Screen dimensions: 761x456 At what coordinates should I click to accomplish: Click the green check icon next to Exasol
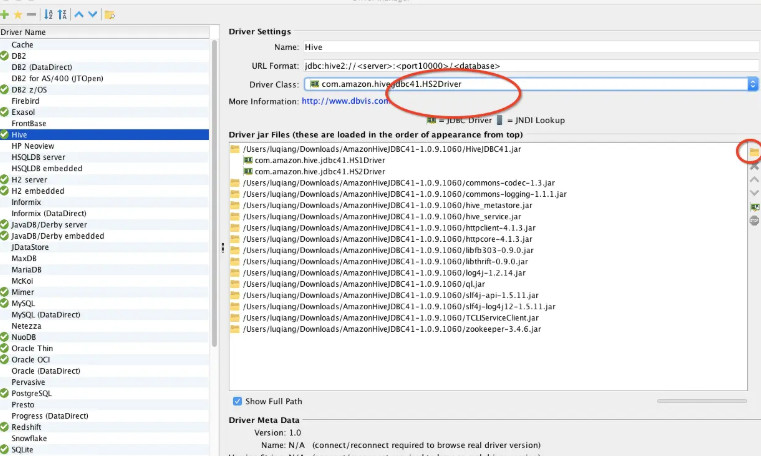(x=4, y=112)
